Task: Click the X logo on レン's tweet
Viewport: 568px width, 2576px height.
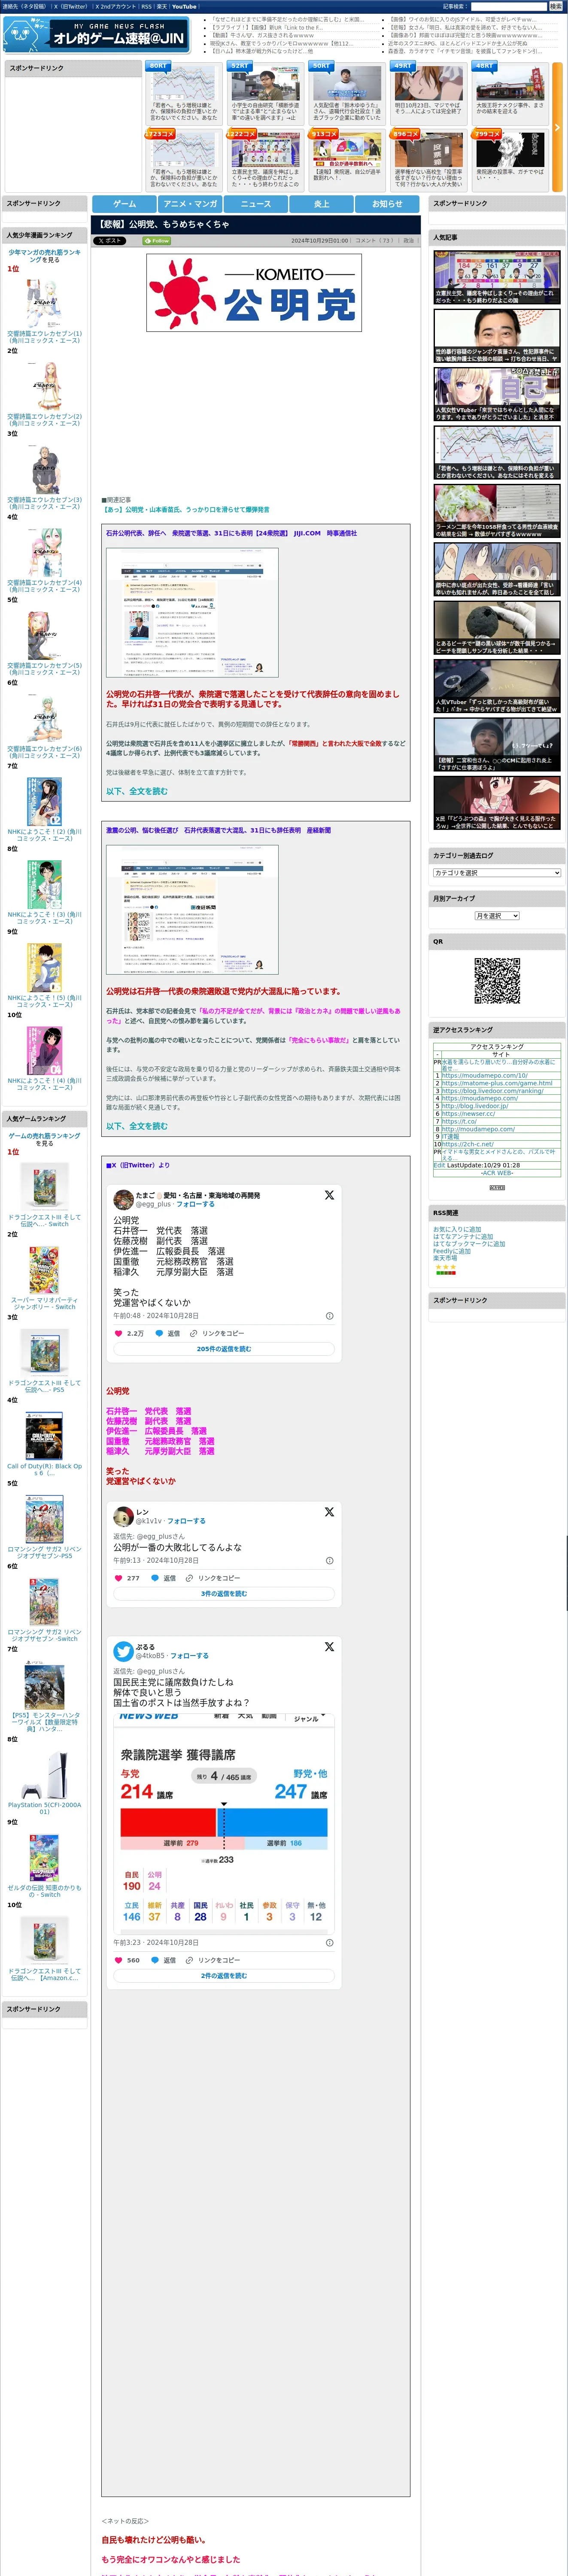Action: [329, 1512]
